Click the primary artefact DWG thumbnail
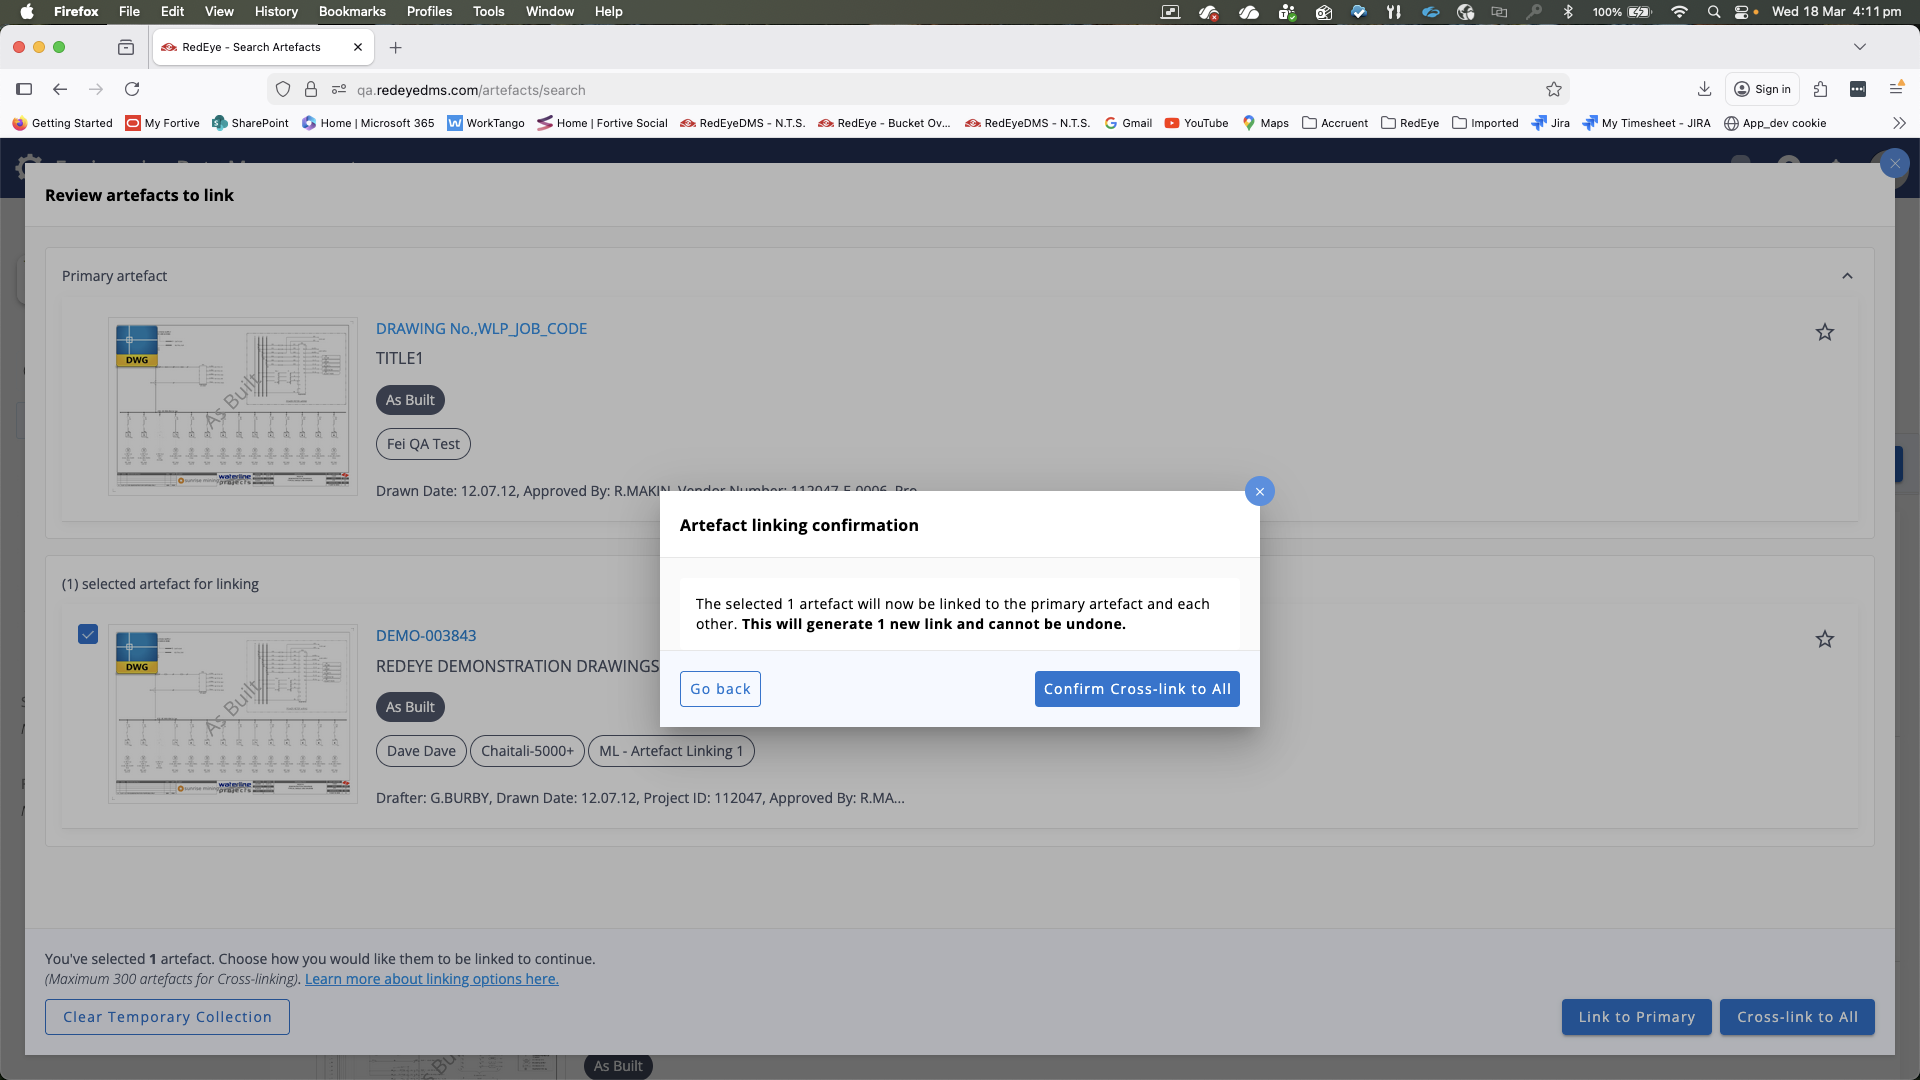The image size is (1920, 1080). 232,406
